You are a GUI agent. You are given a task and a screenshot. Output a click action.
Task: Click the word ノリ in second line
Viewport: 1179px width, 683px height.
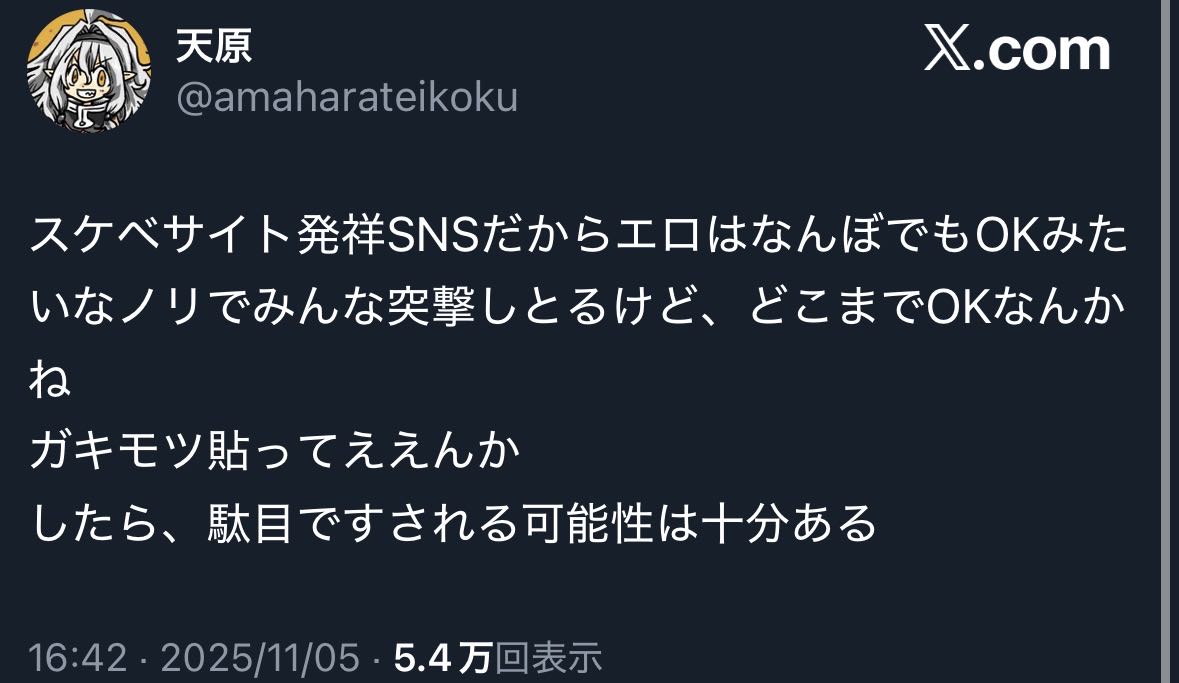pos(160,307)
